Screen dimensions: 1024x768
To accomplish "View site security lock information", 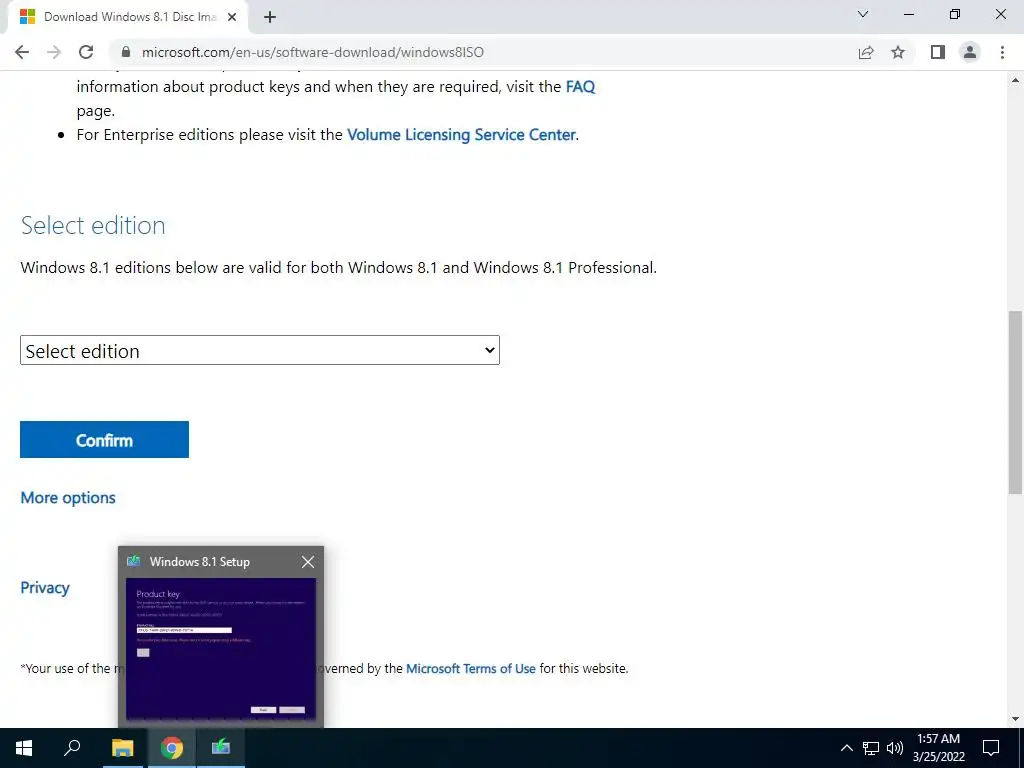I will pos(126,52).
